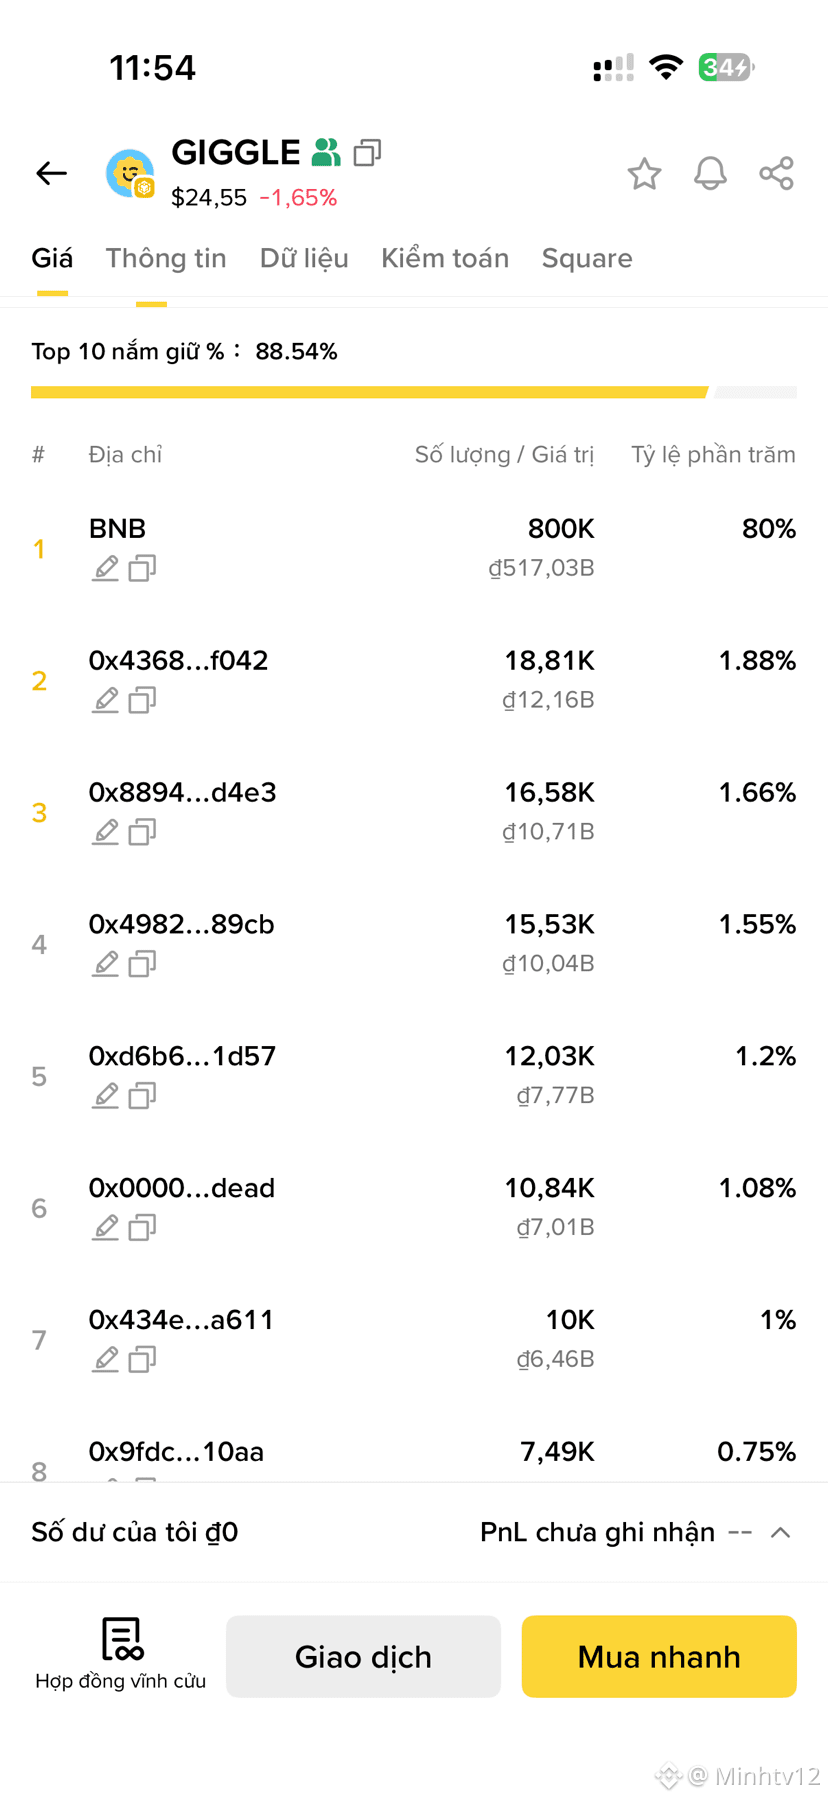
Task: Edit label for BNB holder address
Action: click(x=106, y=568)
